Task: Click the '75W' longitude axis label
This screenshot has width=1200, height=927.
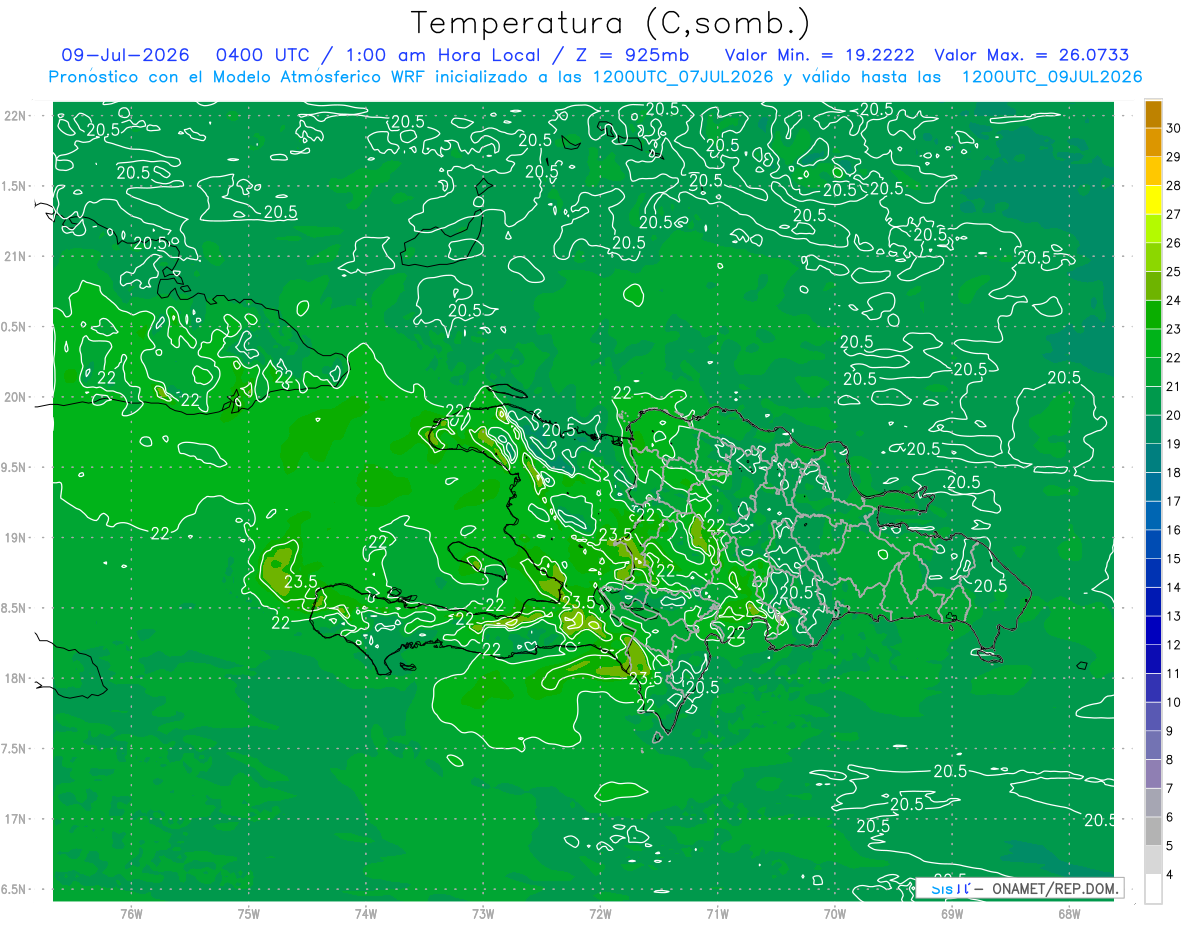Action: (249, 913)
